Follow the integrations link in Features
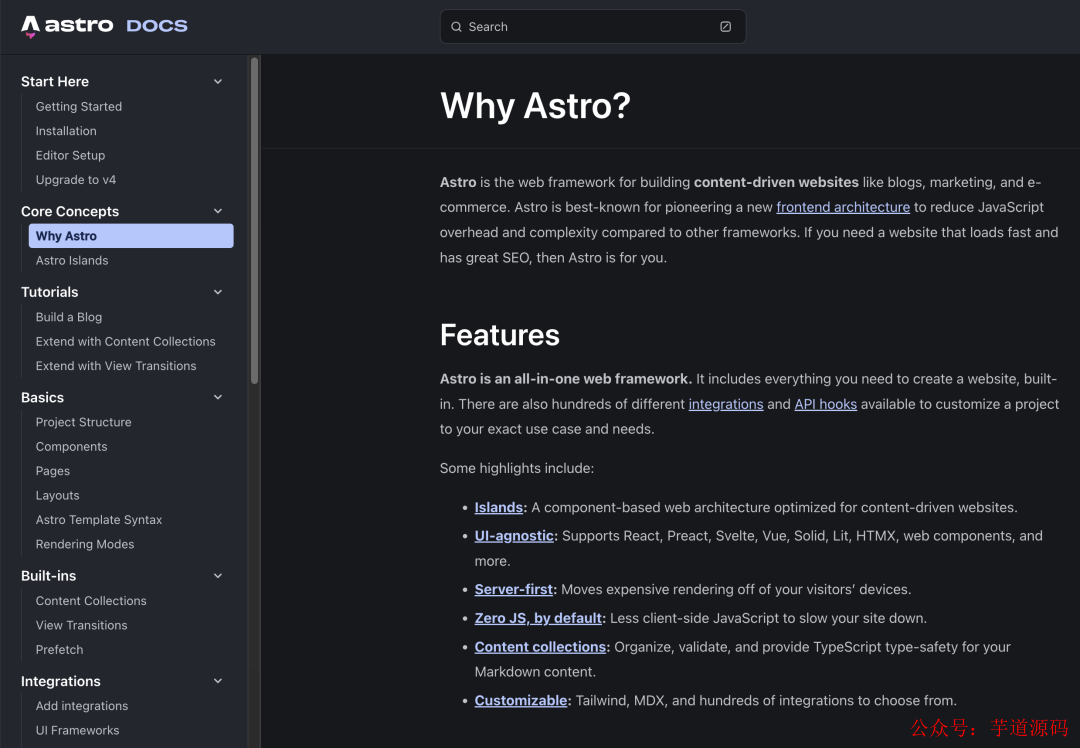The width and height of the screenshot is (1080, 748). (726, 404)
